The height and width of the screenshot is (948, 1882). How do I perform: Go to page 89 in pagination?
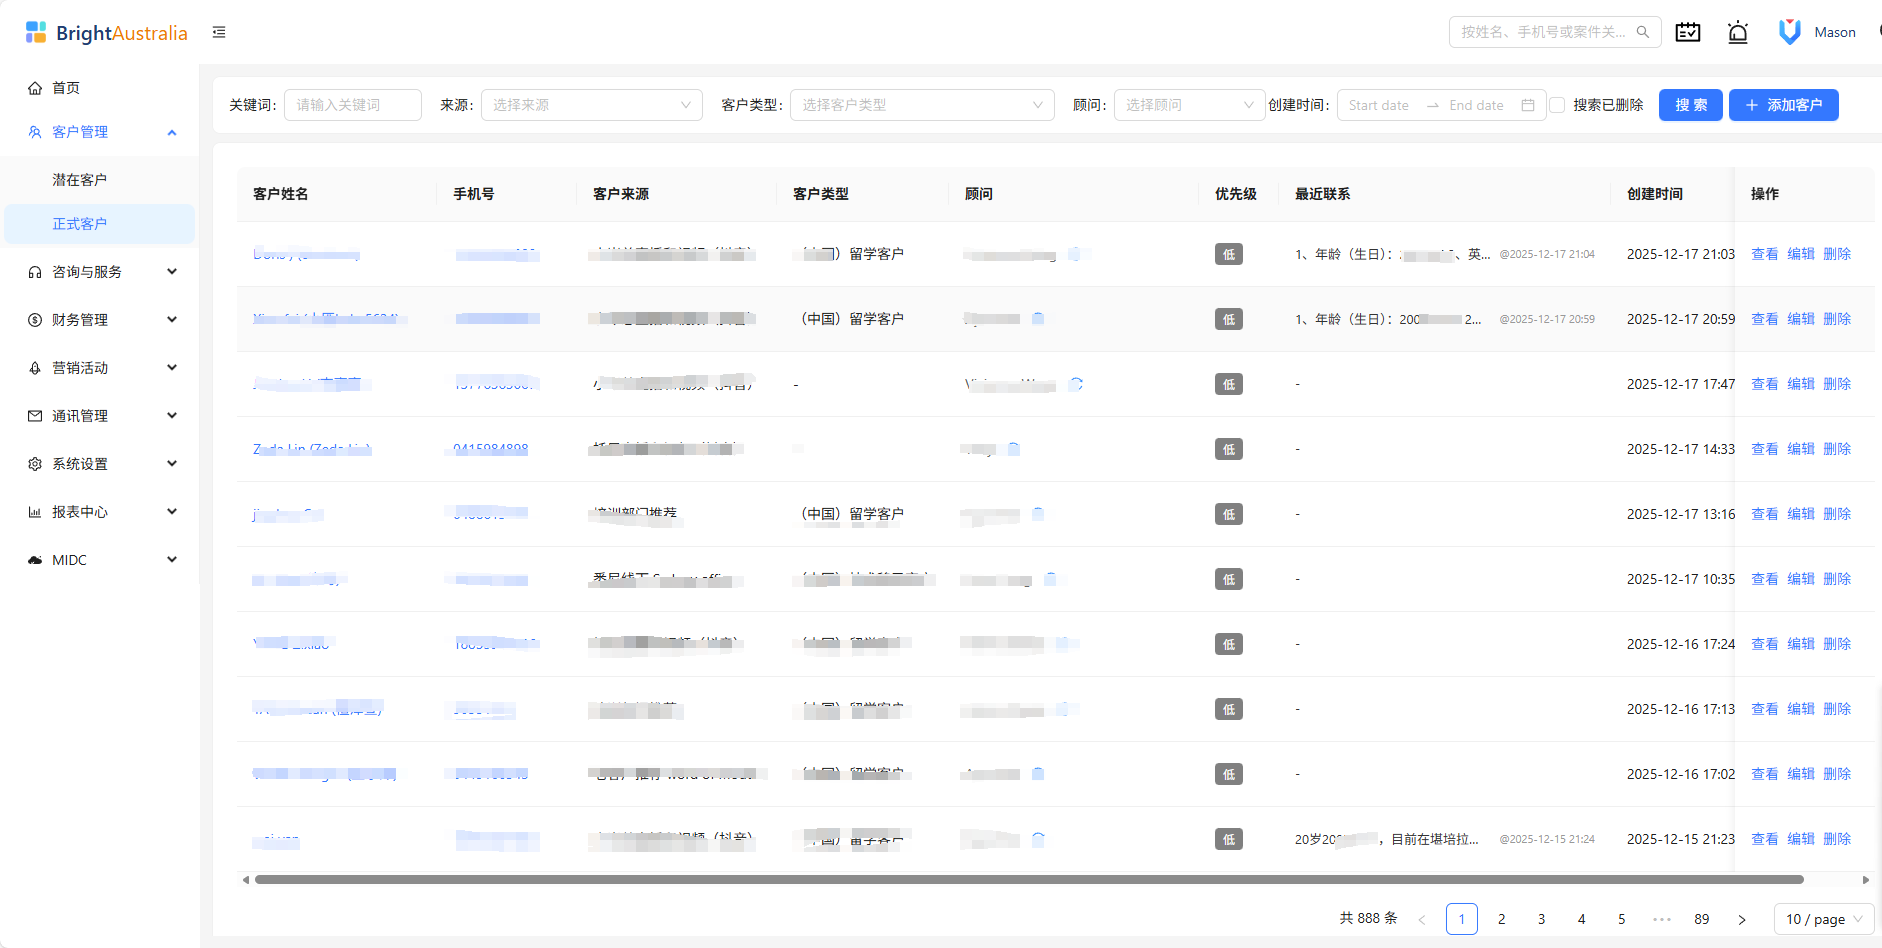click(1701, 918)
